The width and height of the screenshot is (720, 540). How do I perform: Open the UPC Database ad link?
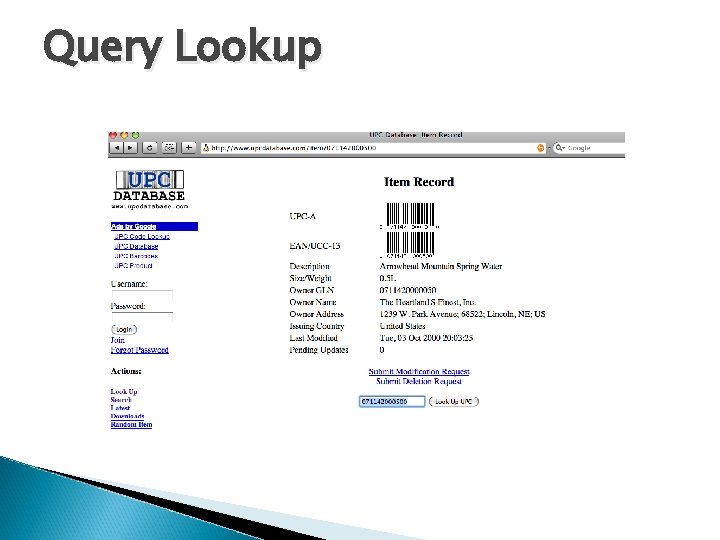[x=136, y=246]
